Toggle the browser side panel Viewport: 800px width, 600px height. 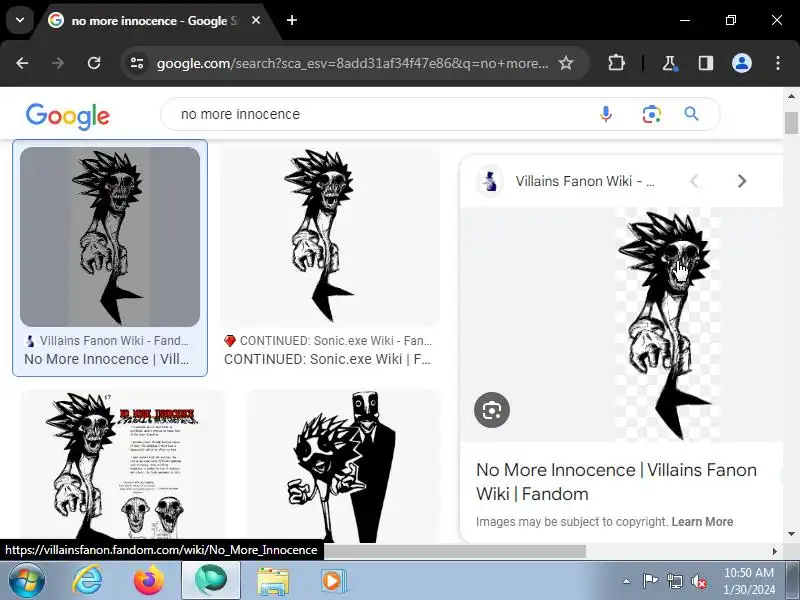706,63
